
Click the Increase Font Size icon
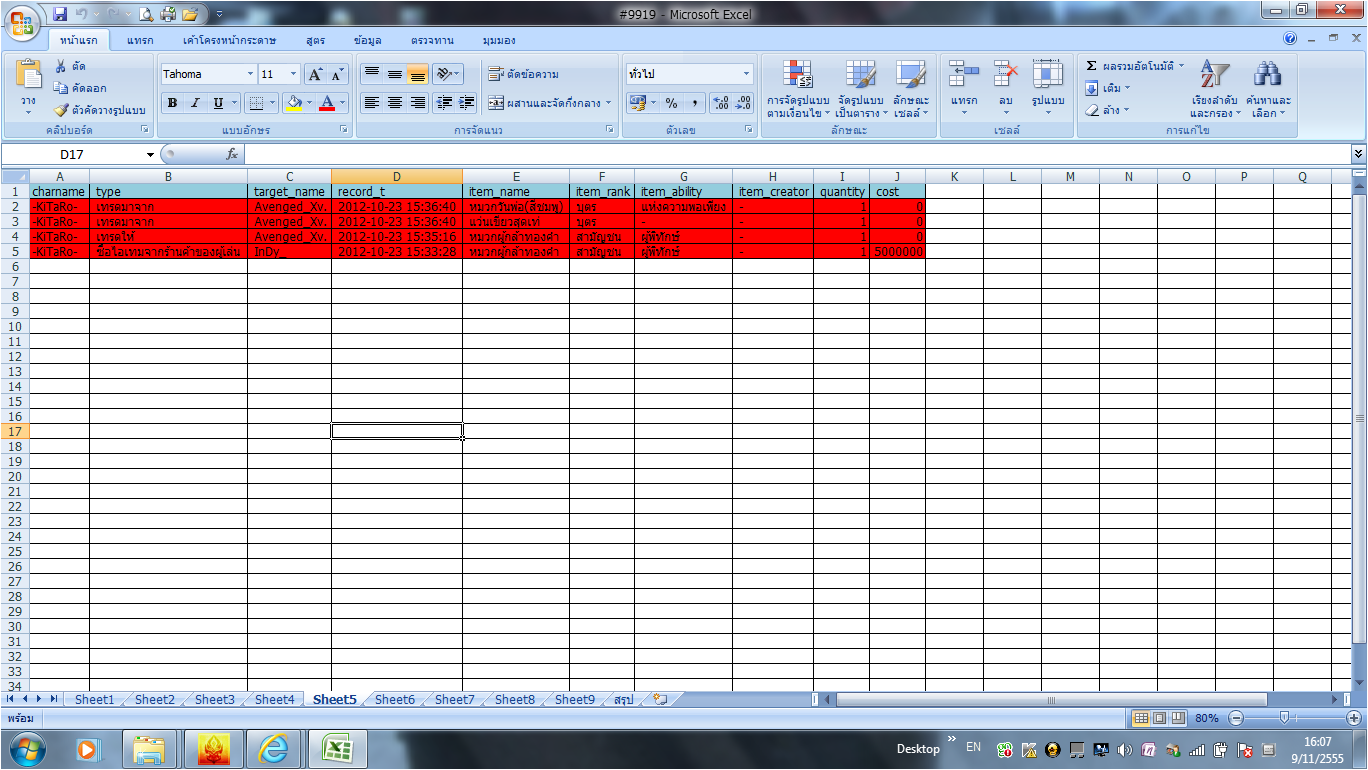tap(315, 74)
